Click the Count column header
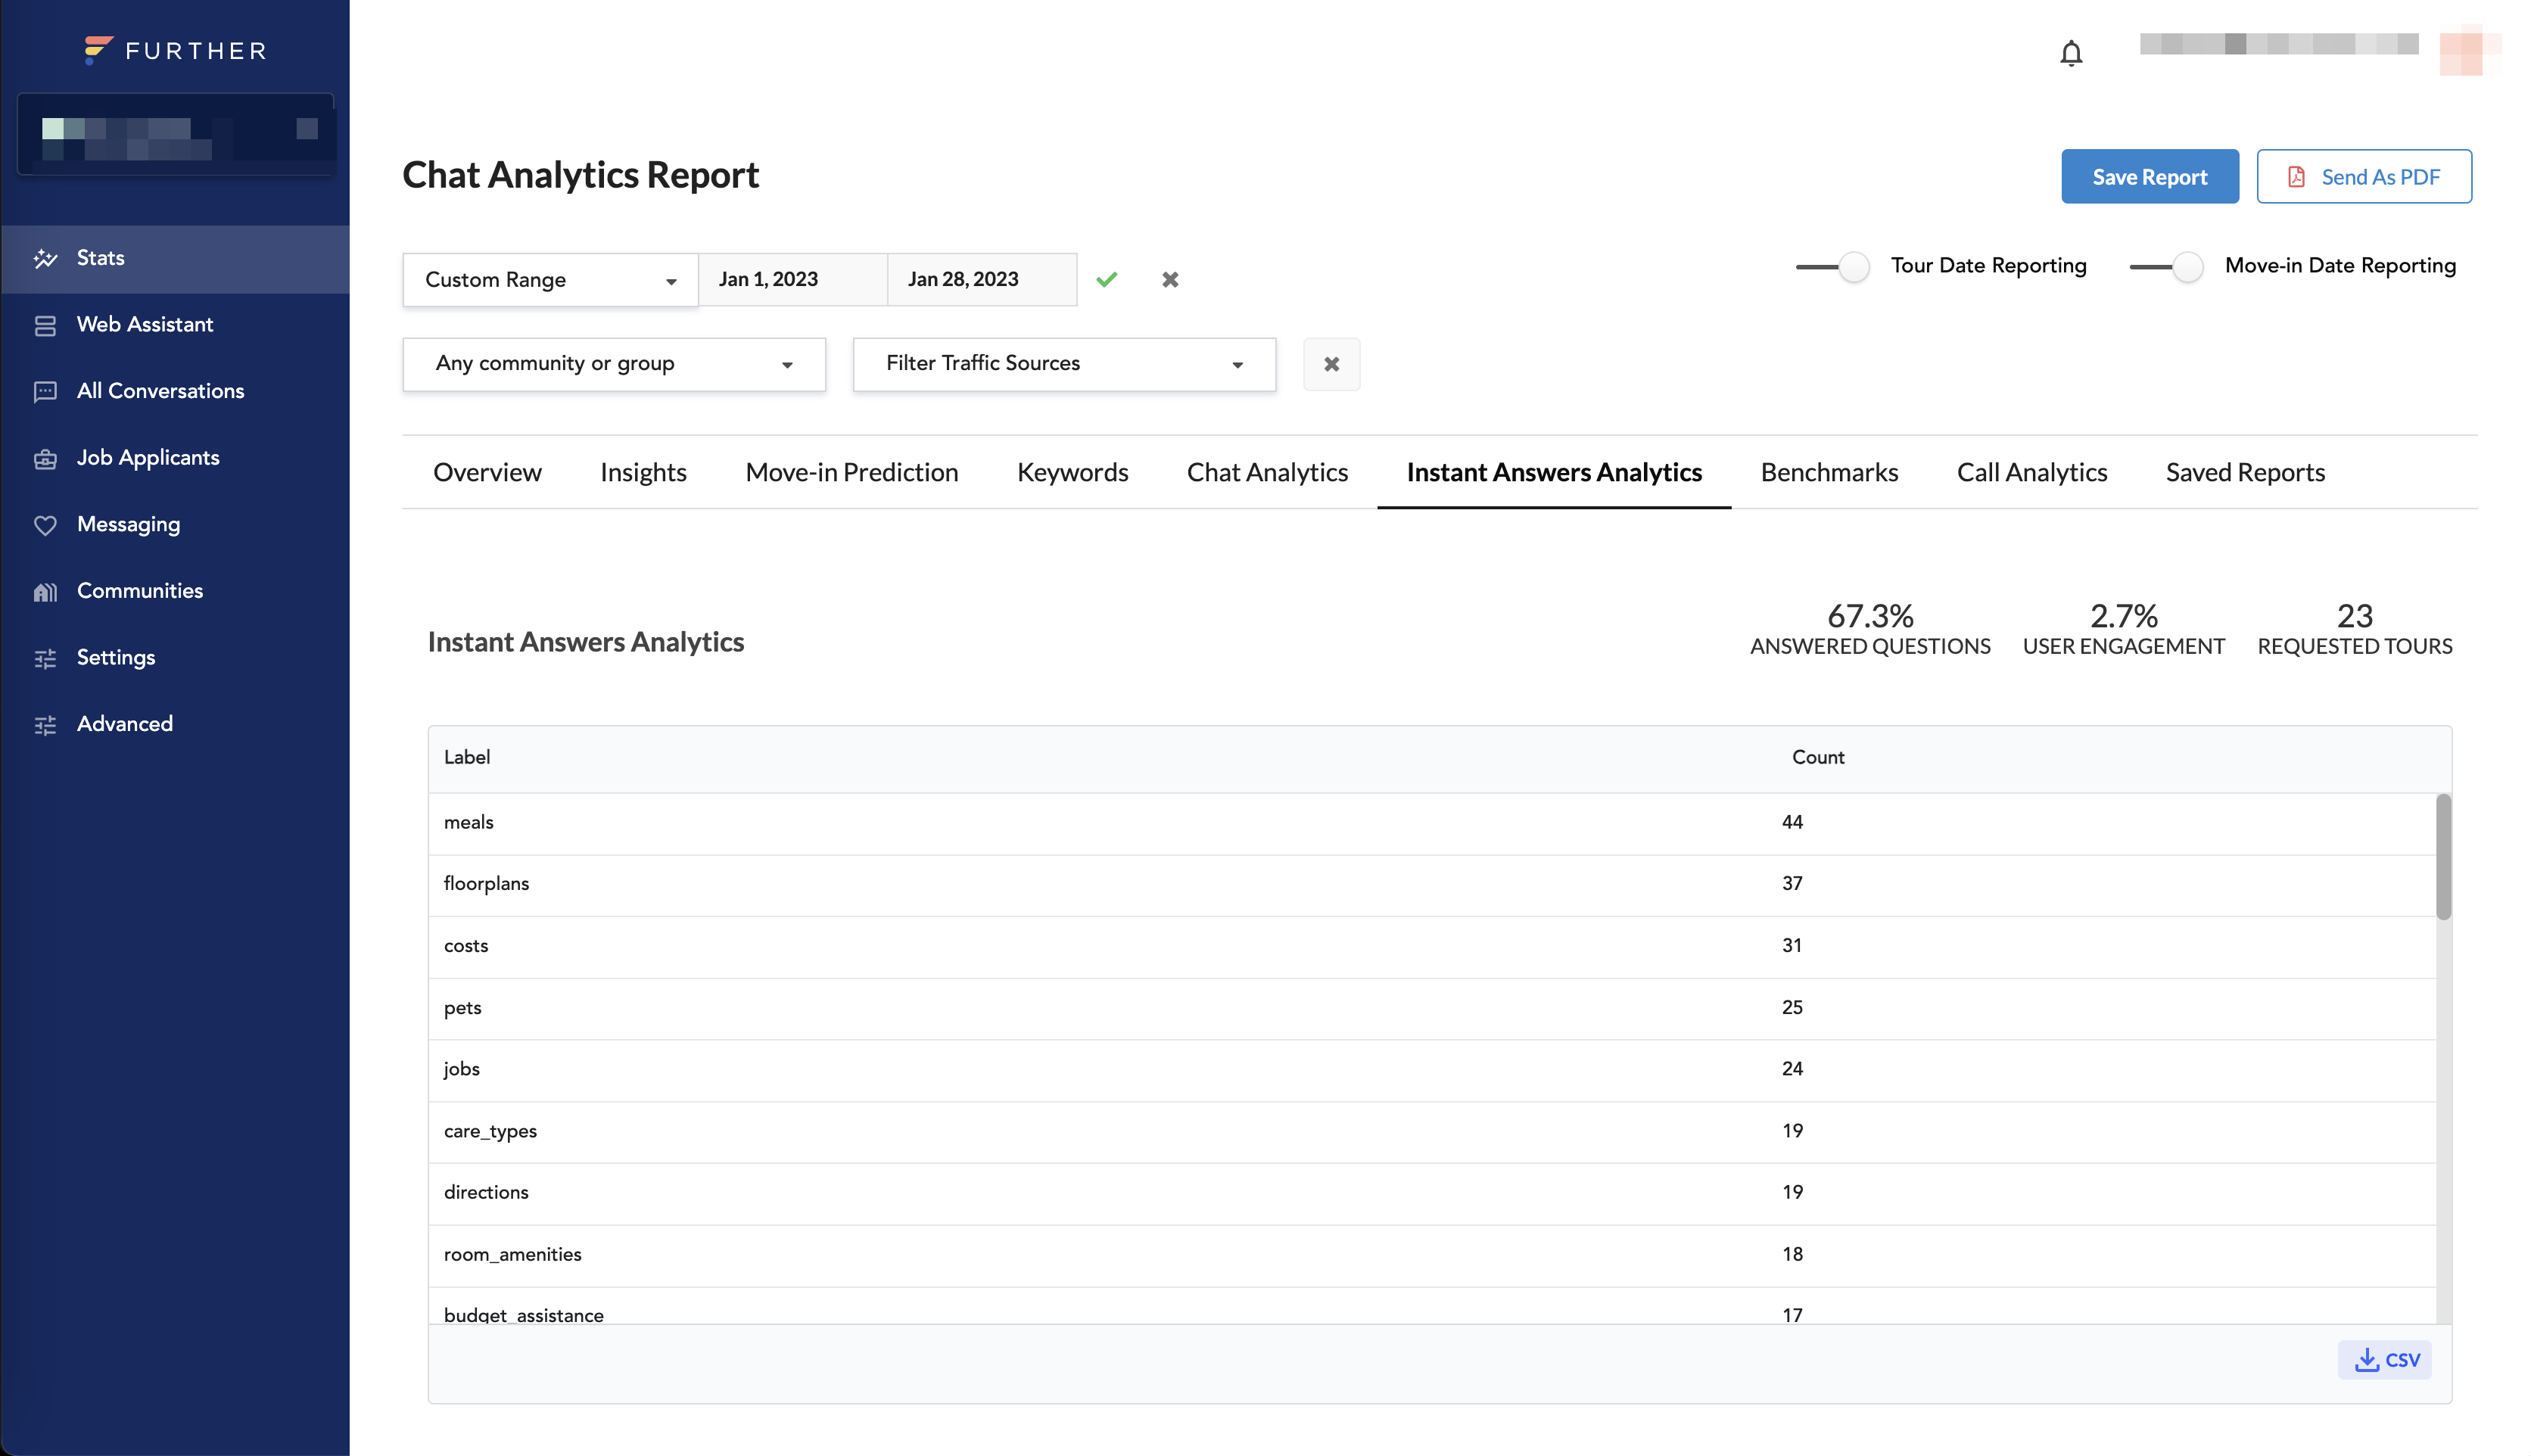 (1817, 758)
